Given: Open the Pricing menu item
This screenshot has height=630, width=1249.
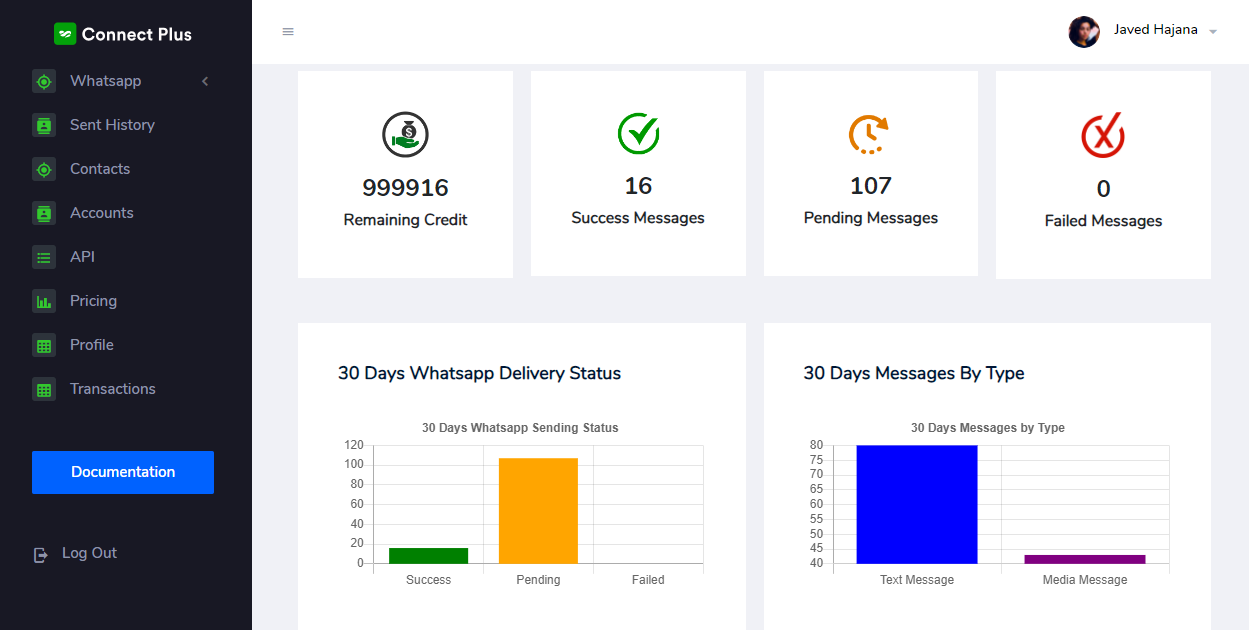Looking at the screenshot, I should (x=93, y=301).
